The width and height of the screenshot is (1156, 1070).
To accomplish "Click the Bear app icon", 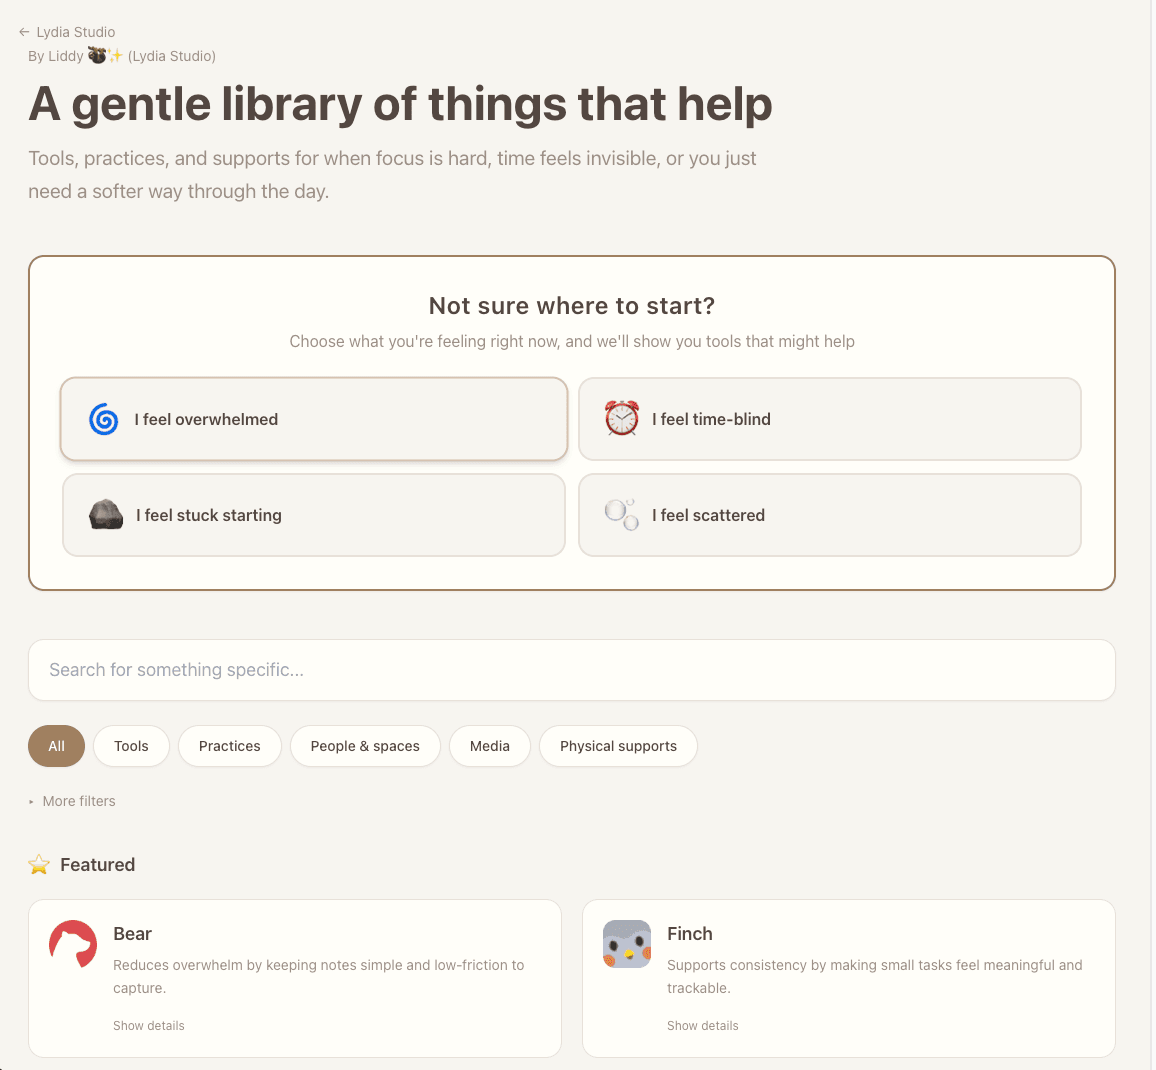I will (x=72, y=943).
